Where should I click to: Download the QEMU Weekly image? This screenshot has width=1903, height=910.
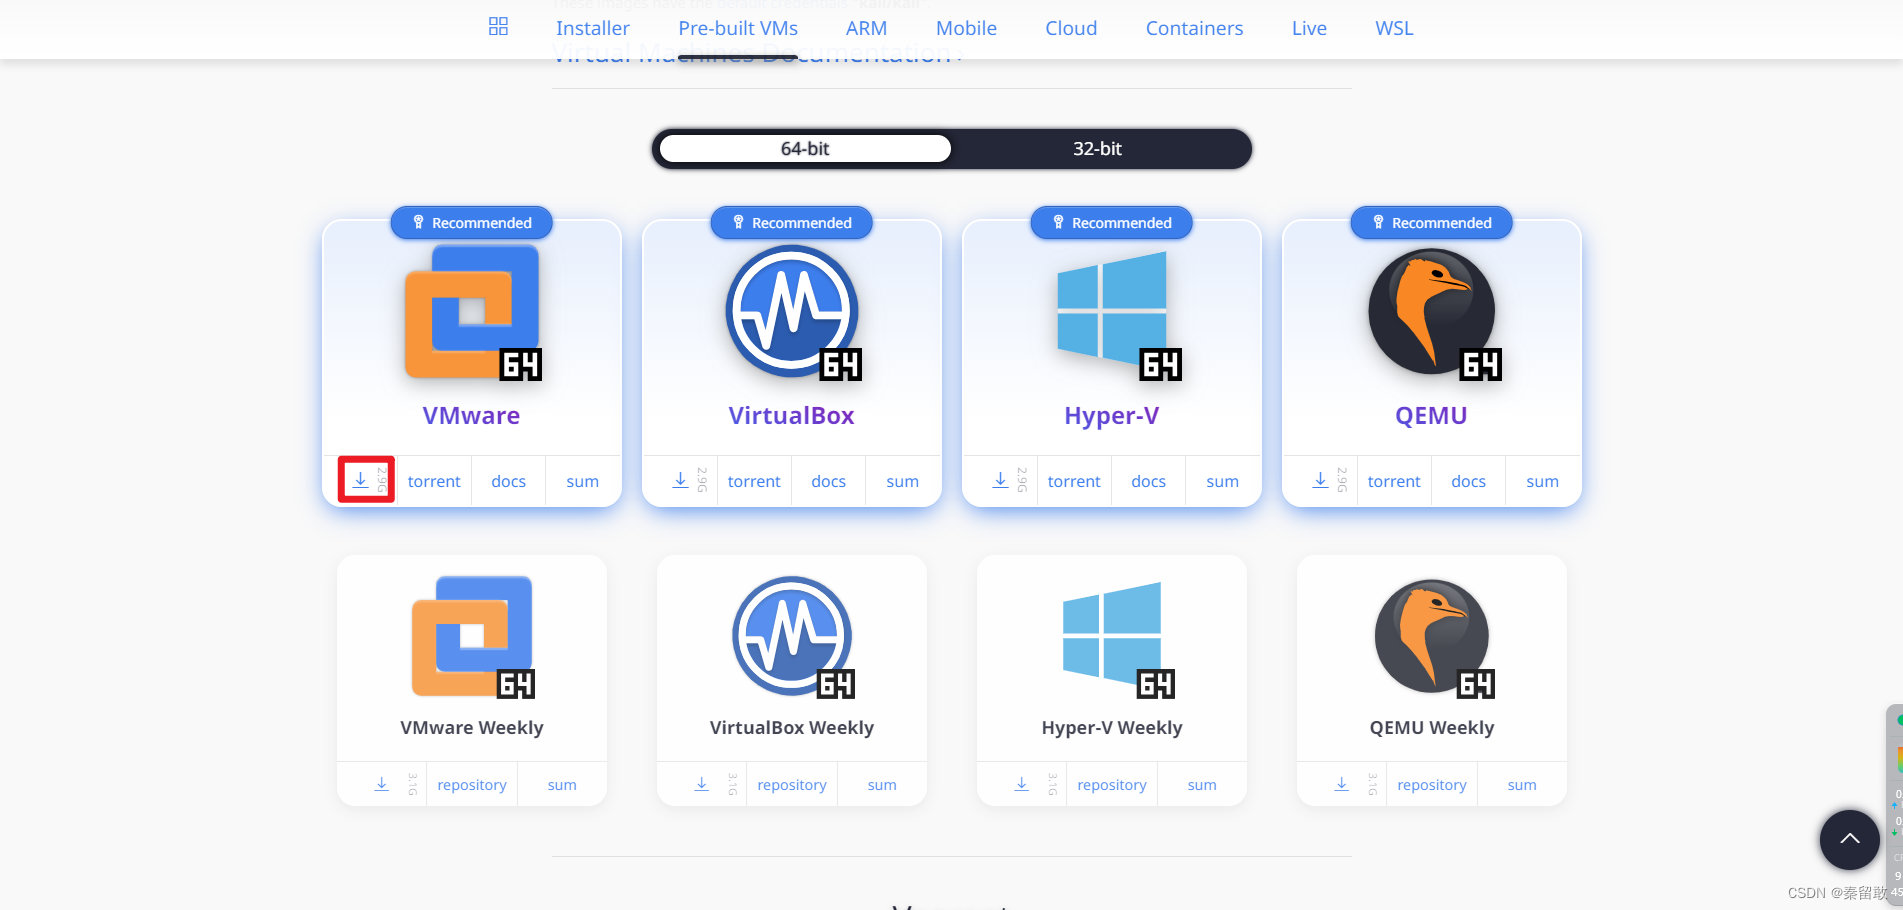tap(1342, 784)
